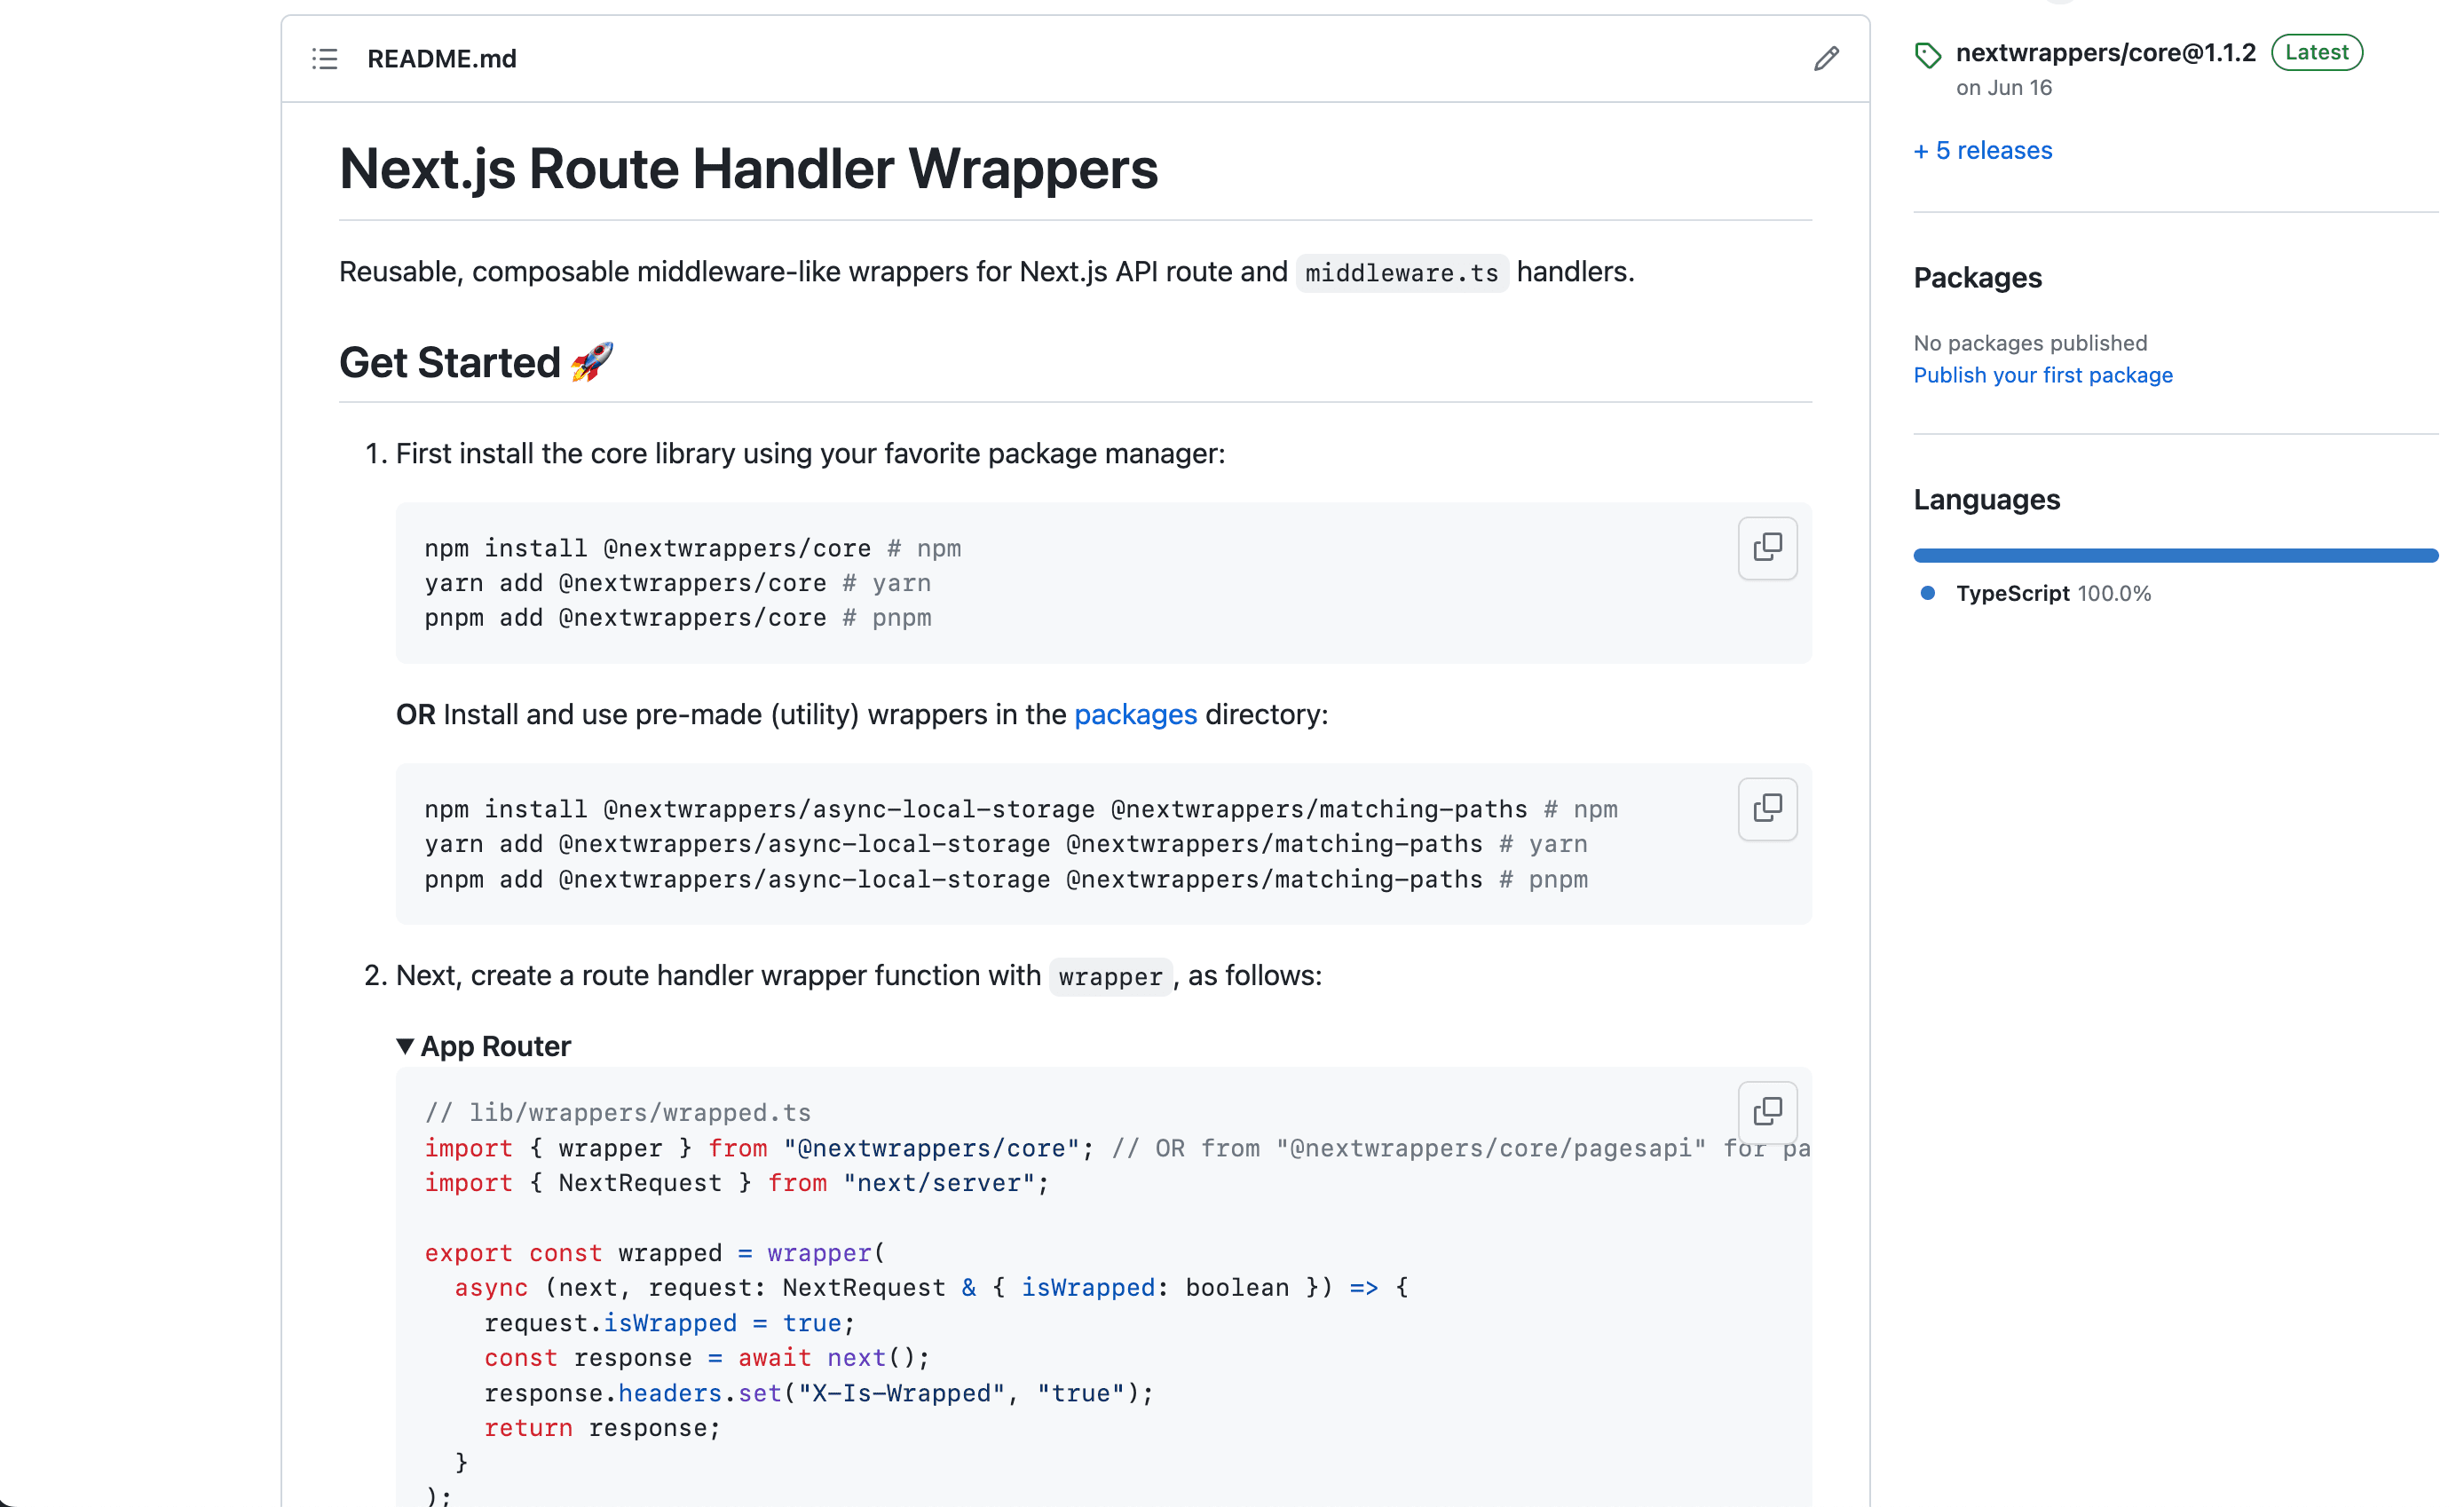This screenshot has width=2464, height=1507.
Task: Click the 'export const wrapped = wrapper(' line
Action: pyautogui.click(x=655, y=1253)
